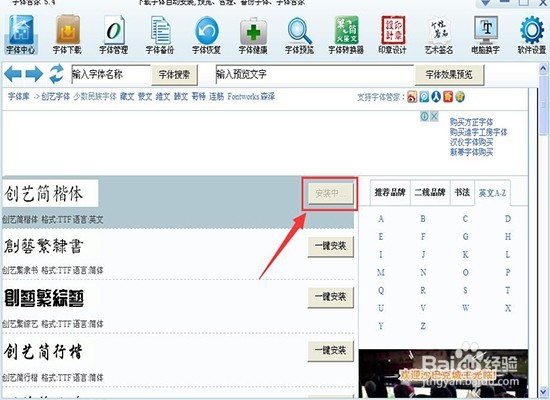550x400 pixels.
Task: Choose letter G in the index
Action: tap(465, 236)
